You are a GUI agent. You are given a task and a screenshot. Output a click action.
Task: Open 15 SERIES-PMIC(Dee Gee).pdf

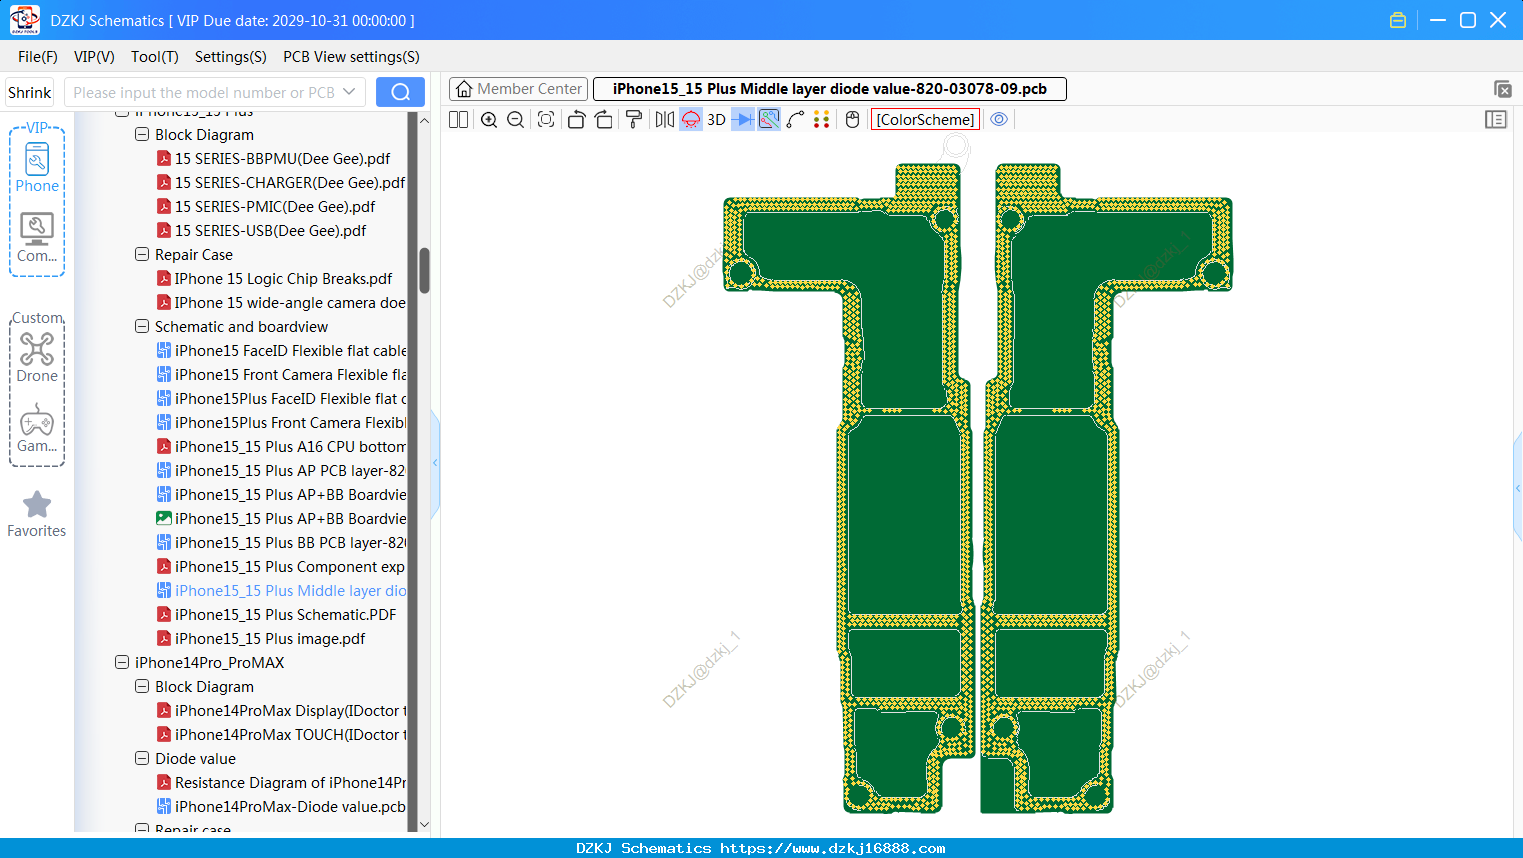coord(266,206)
